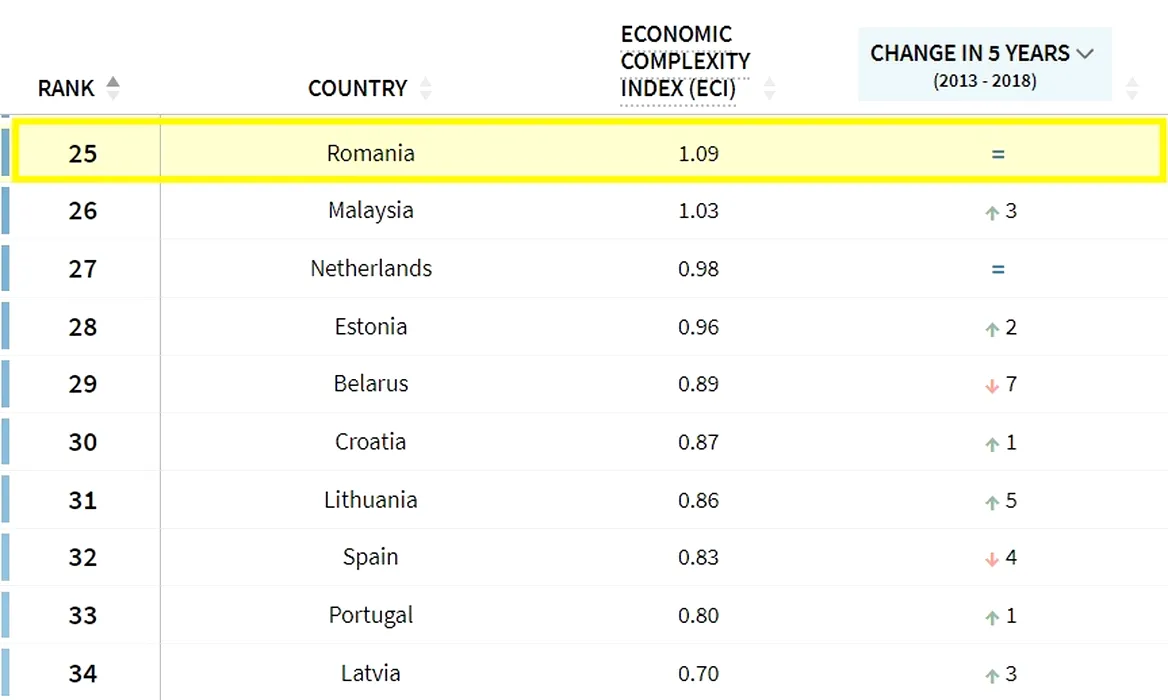Select the Portugal row's 0.80 ECI value

(698, 615)
